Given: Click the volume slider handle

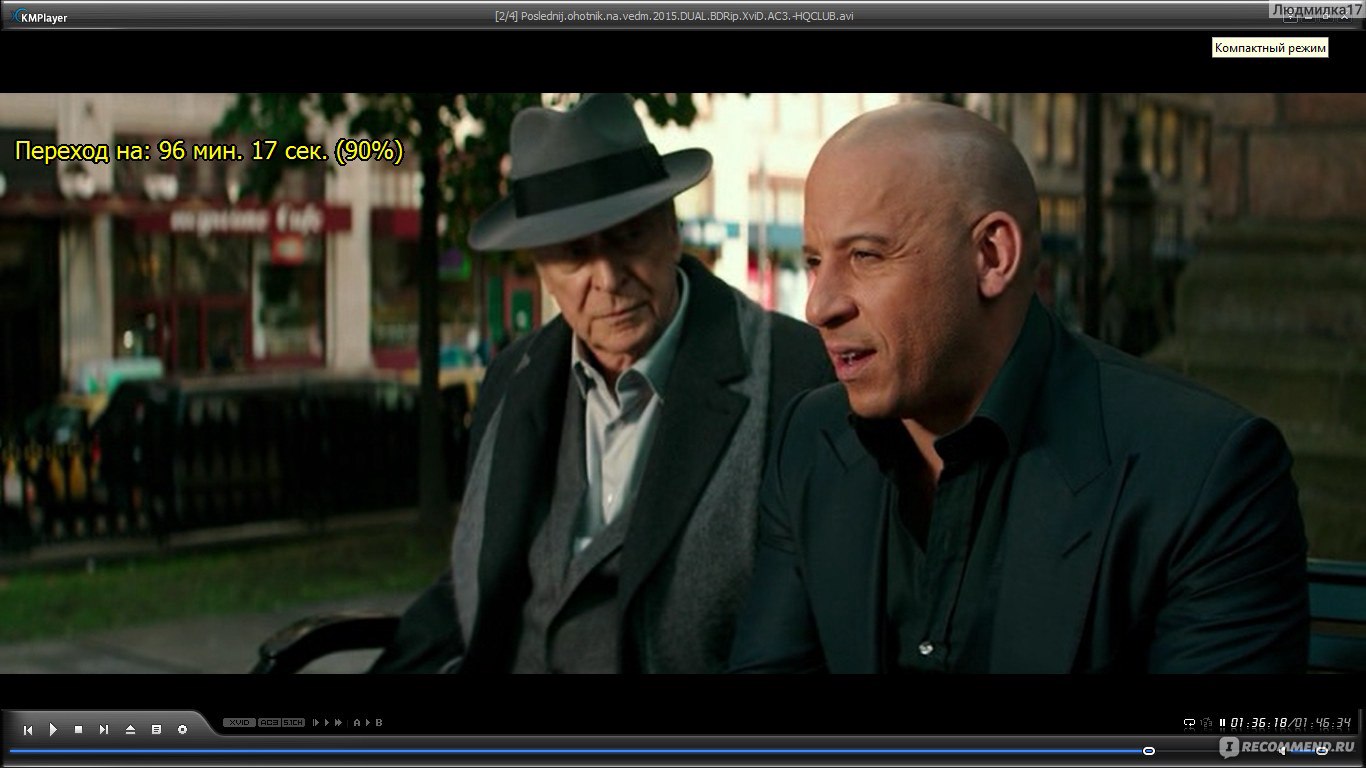Looking at the screenshot, I should point(1322,751).
